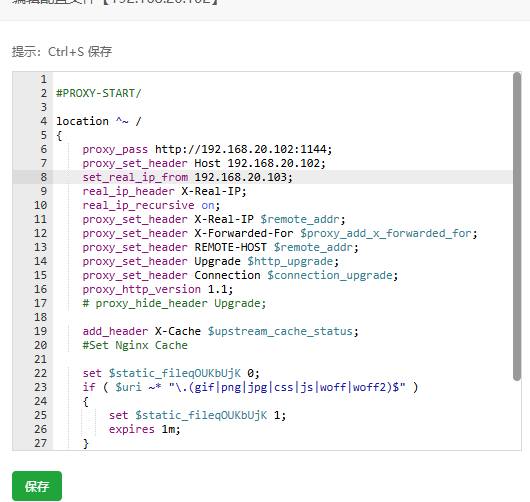Image resolution: width=530 pixels, height=502 pixels.
Task: Click the 'real_ip_recursive on' line
Action: tap(151, 205)
